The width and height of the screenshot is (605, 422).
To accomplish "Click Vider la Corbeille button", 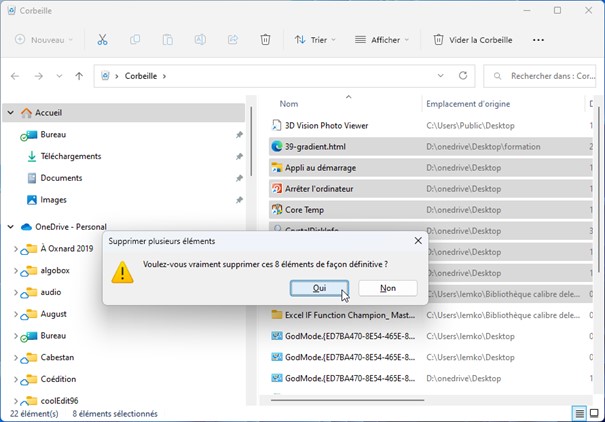I will click(x=472, y=40).
